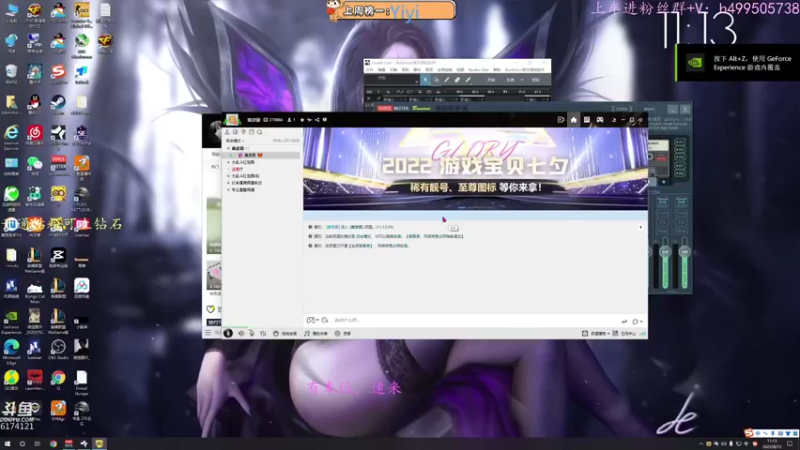800x450 pixels.
Task: Click the screenshot icon beside YY chat input
Action: point(324,320)
